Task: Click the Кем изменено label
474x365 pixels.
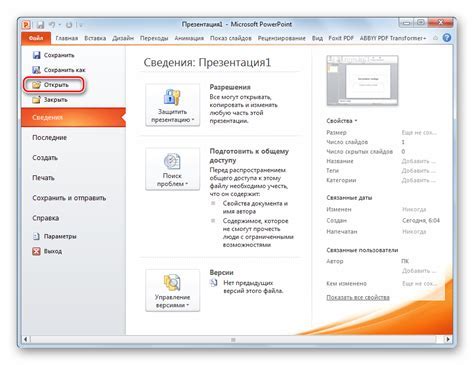Action: [x=346, y=284]
